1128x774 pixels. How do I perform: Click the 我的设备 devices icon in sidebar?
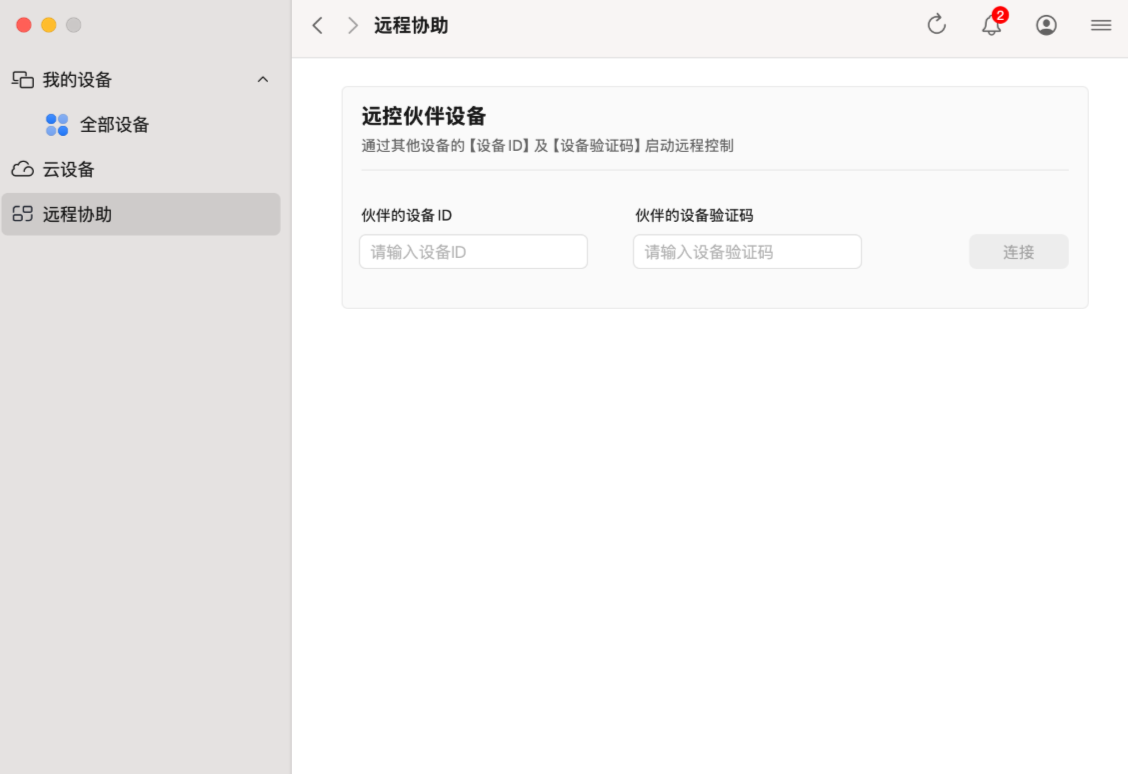coord(22,79)
